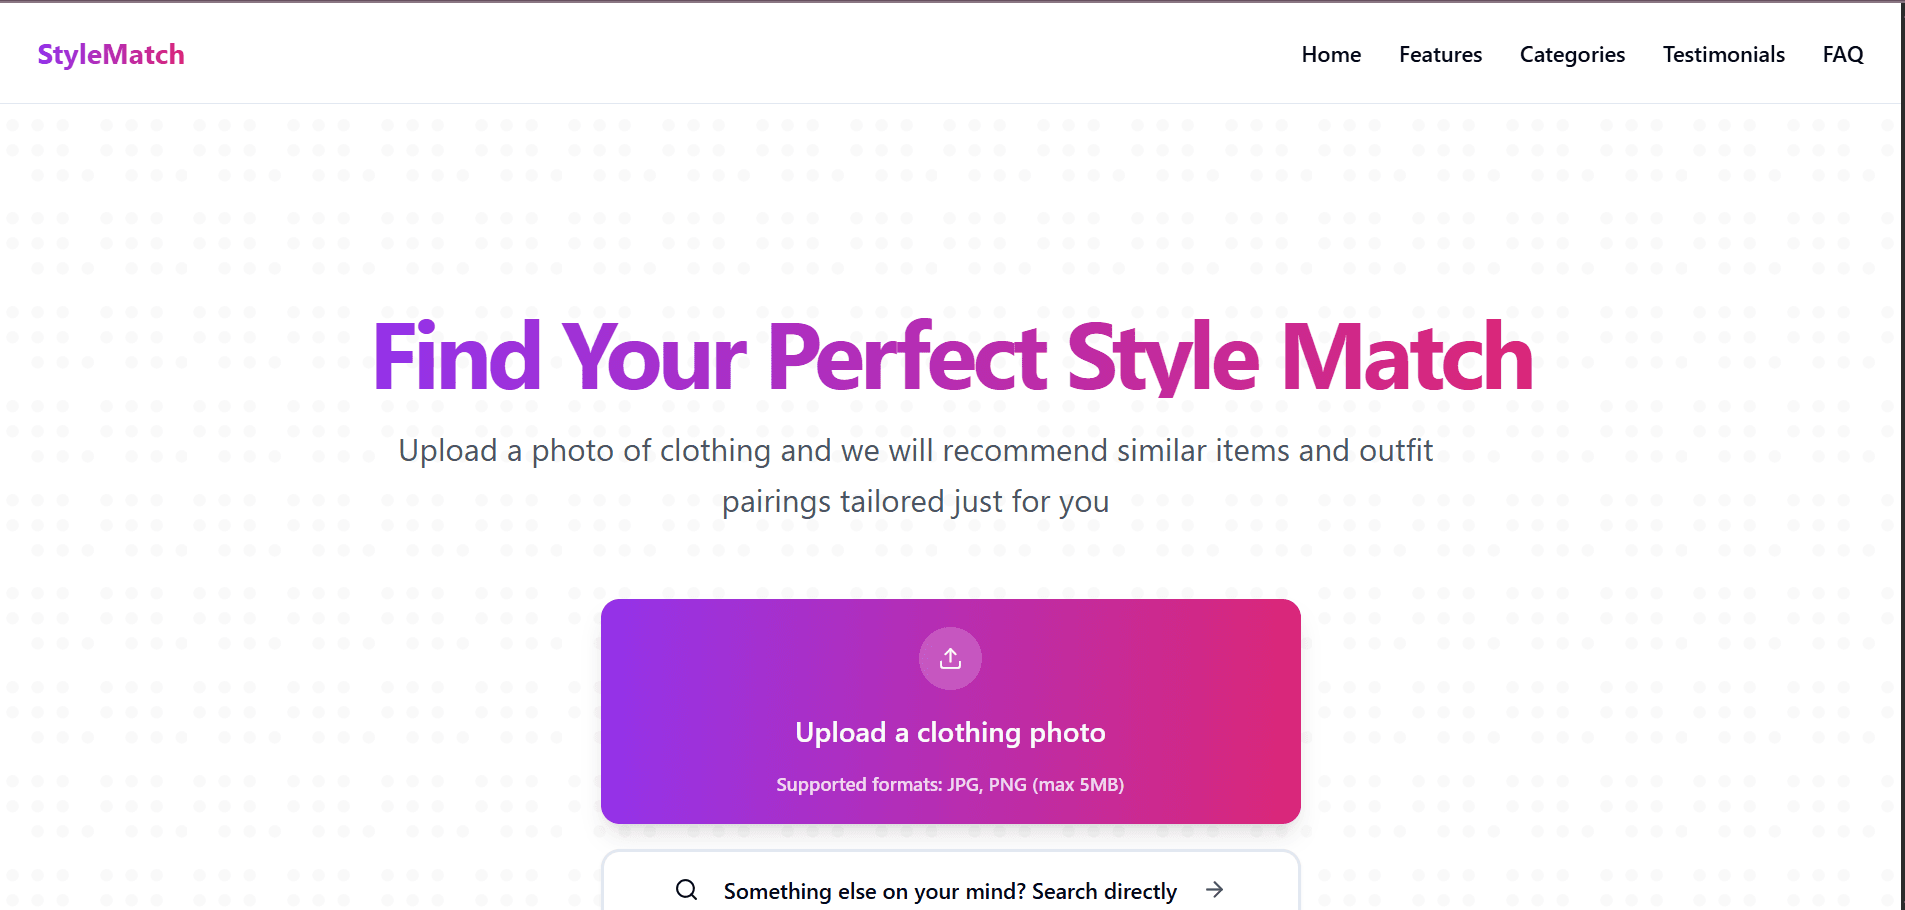1905x910 pixels.
Task: Click the right arrow icon in the search bar
Action: (1214, 890)
